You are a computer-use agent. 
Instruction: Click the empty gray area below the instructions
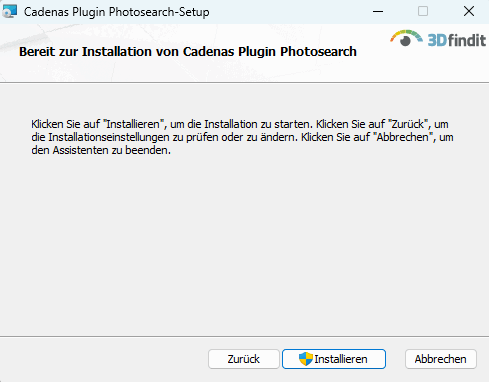coord(244,243)
